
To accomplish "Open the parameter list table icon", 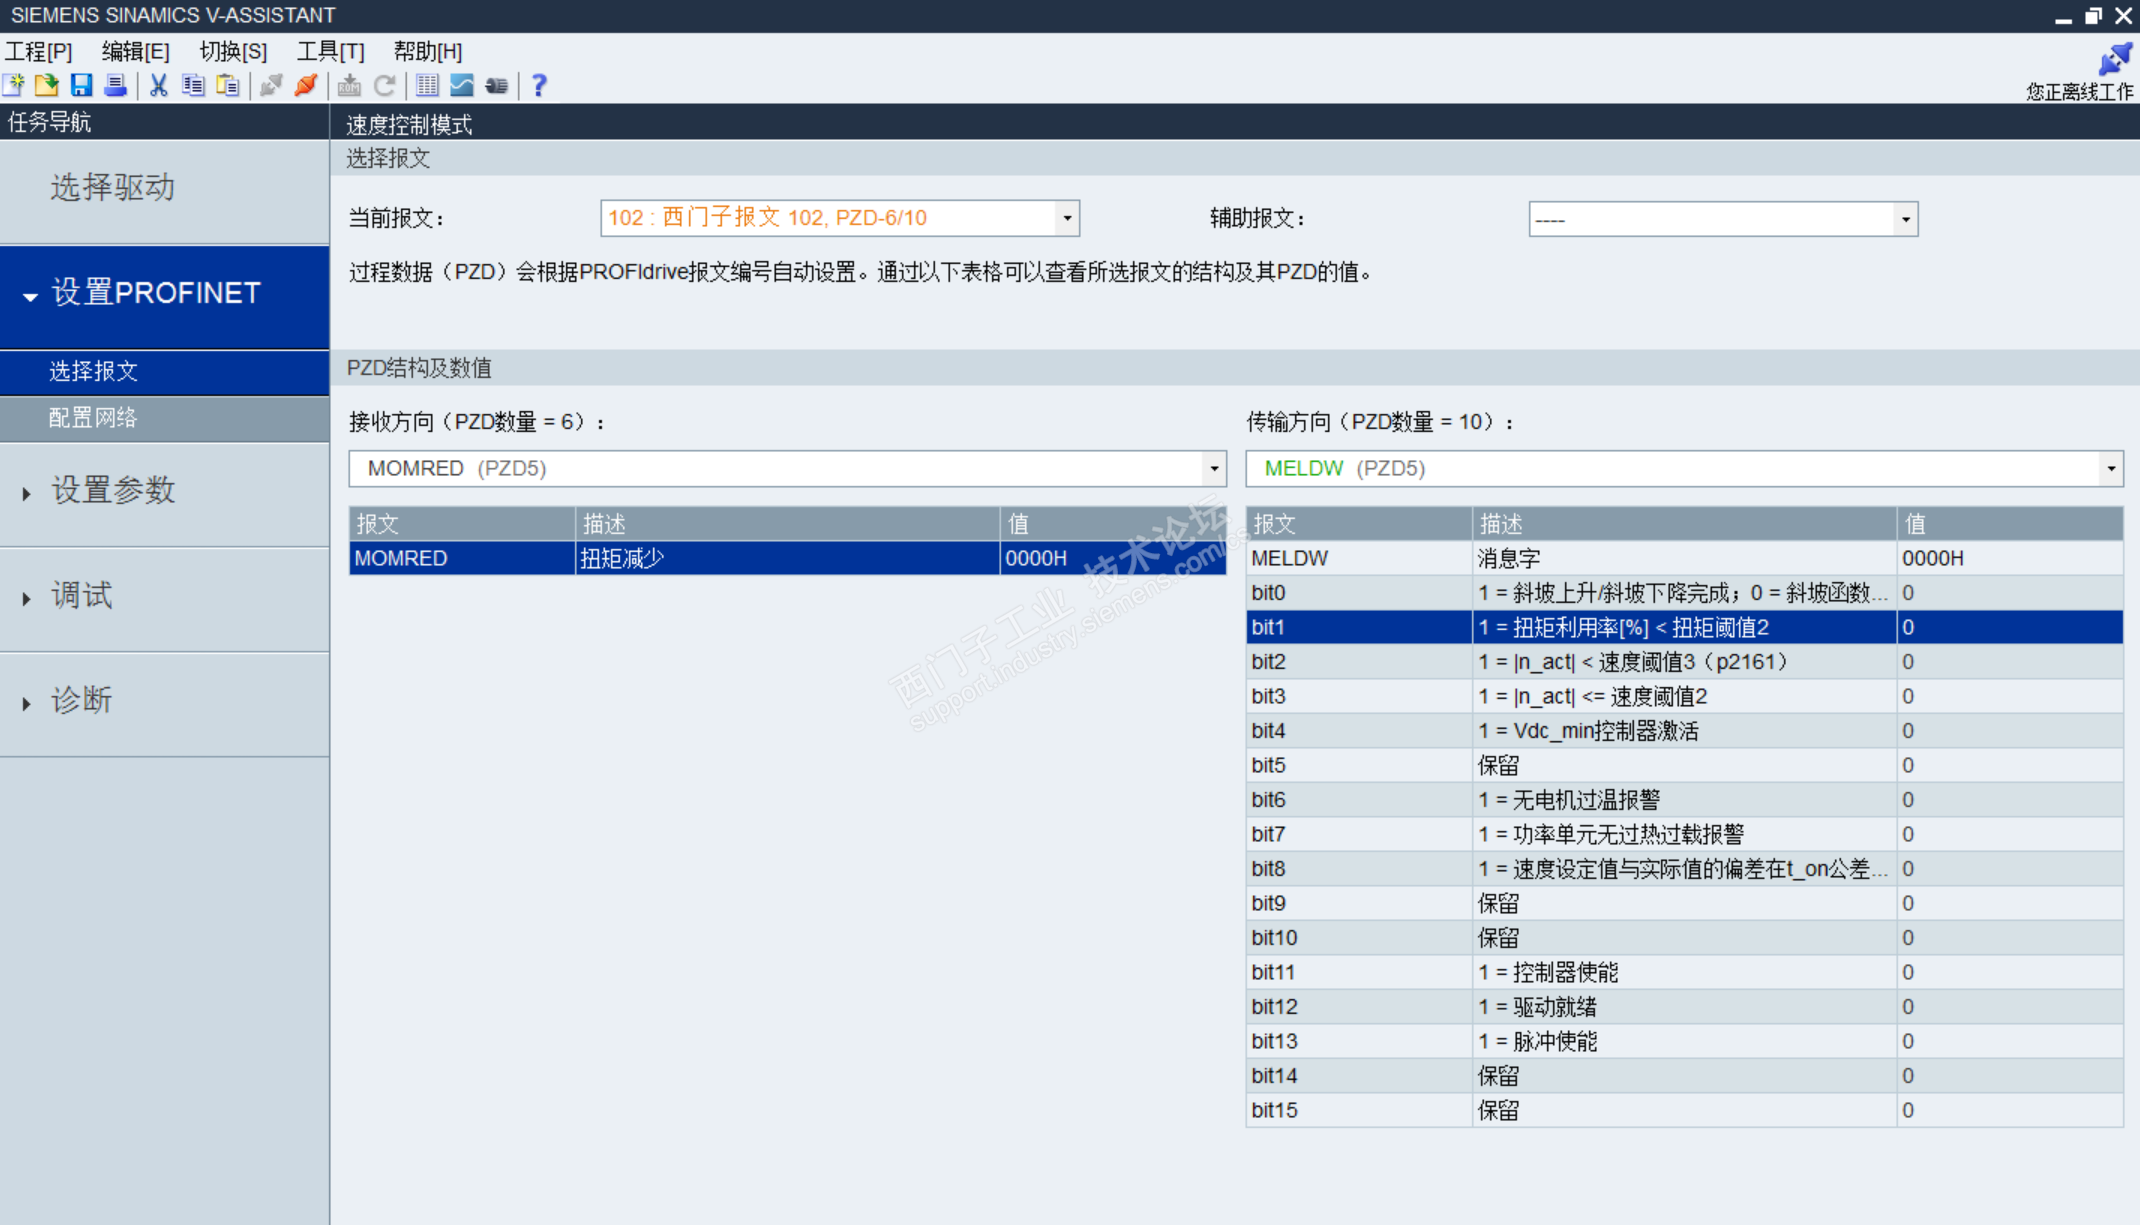I will click(x=427, y=86).
